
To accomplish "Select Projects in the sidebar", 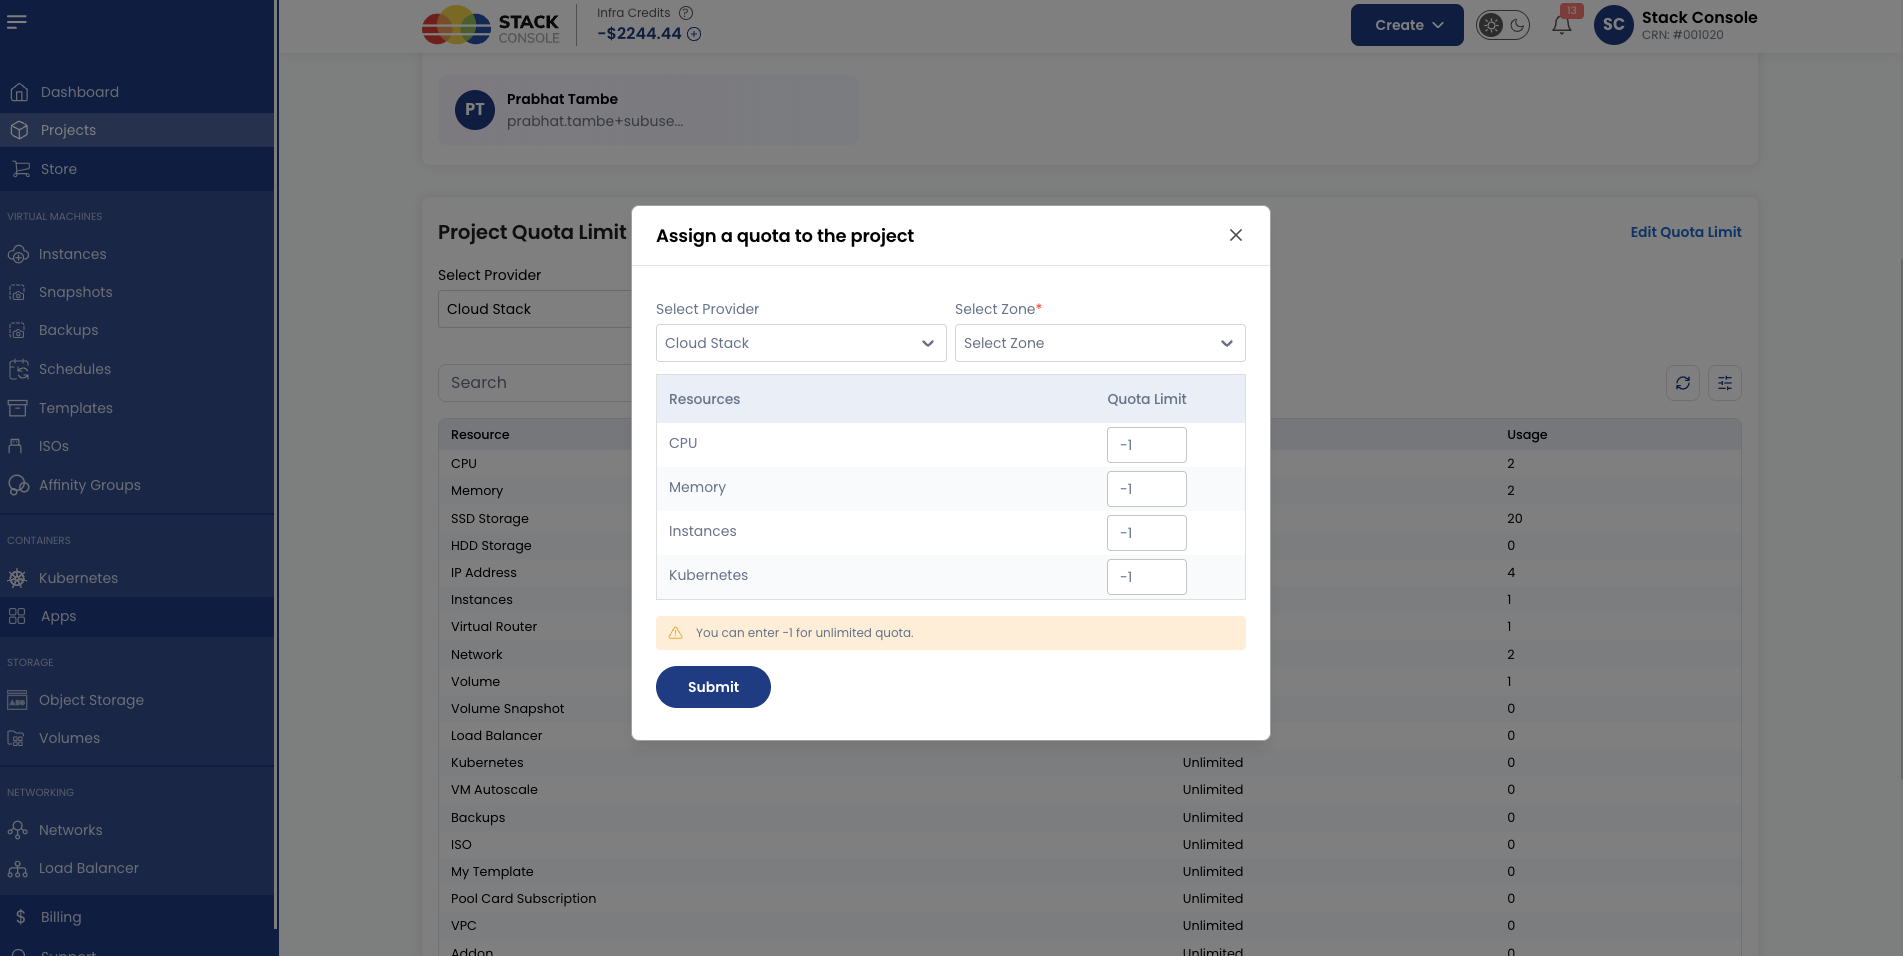I will [137, 130].
